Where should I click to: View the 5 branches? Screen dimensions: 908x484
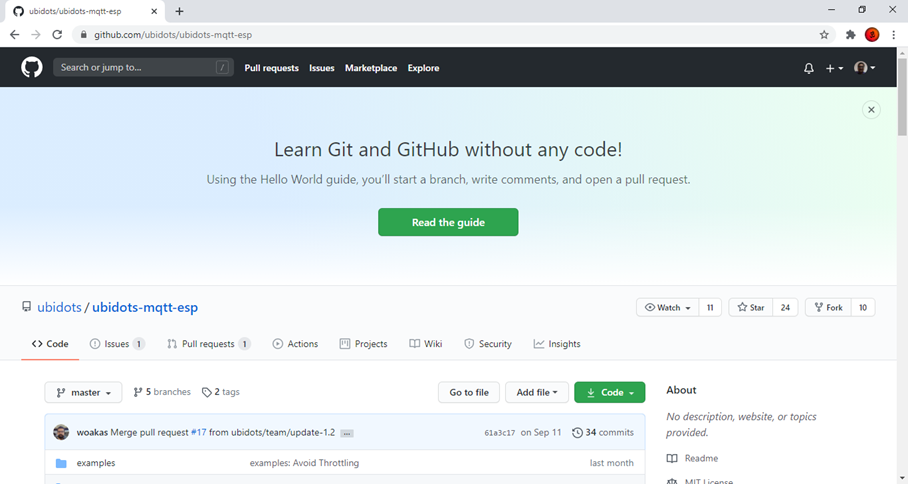(x=162, y=392)
